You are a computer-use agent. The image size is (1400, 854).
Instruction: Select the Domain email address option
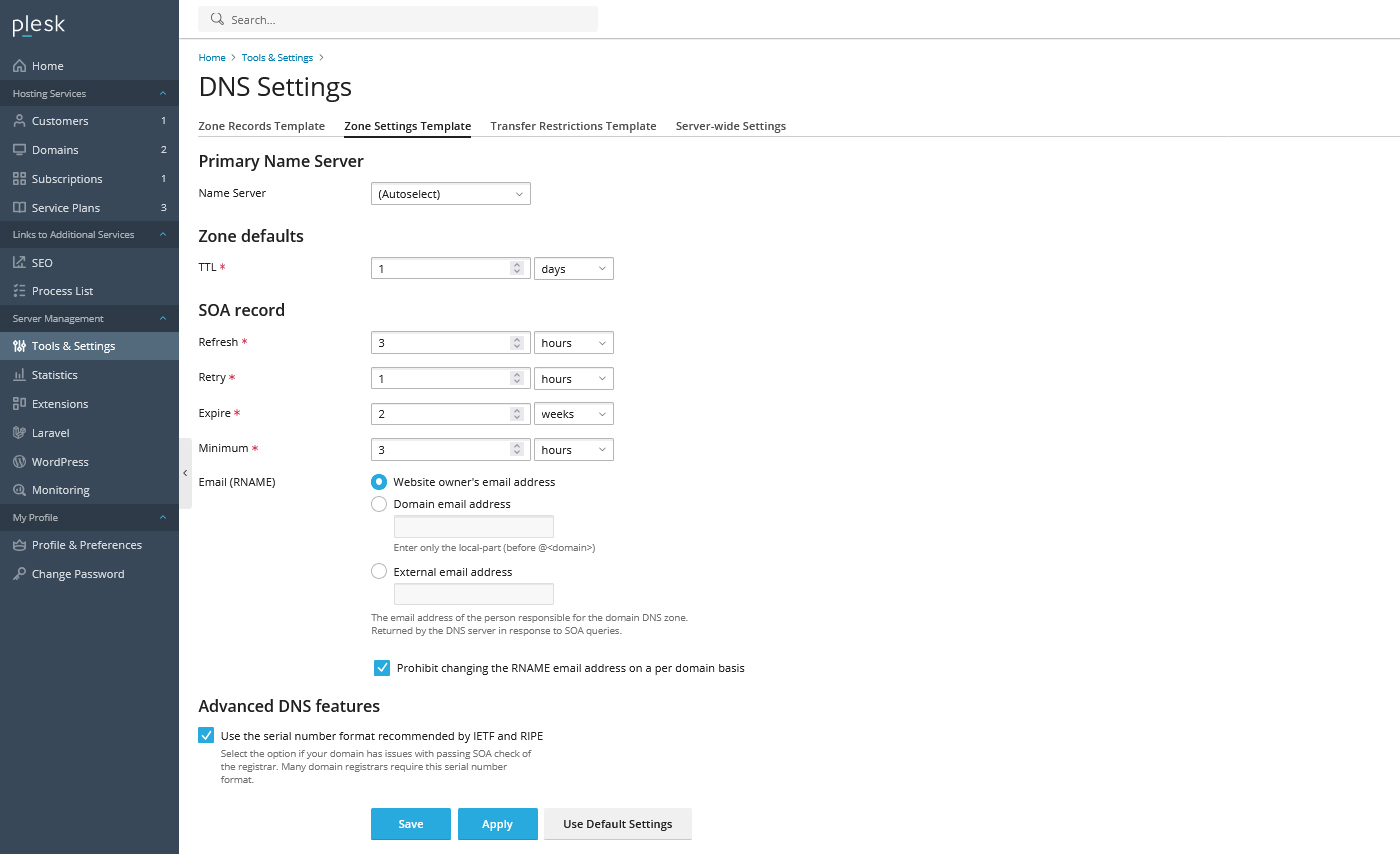379,504
